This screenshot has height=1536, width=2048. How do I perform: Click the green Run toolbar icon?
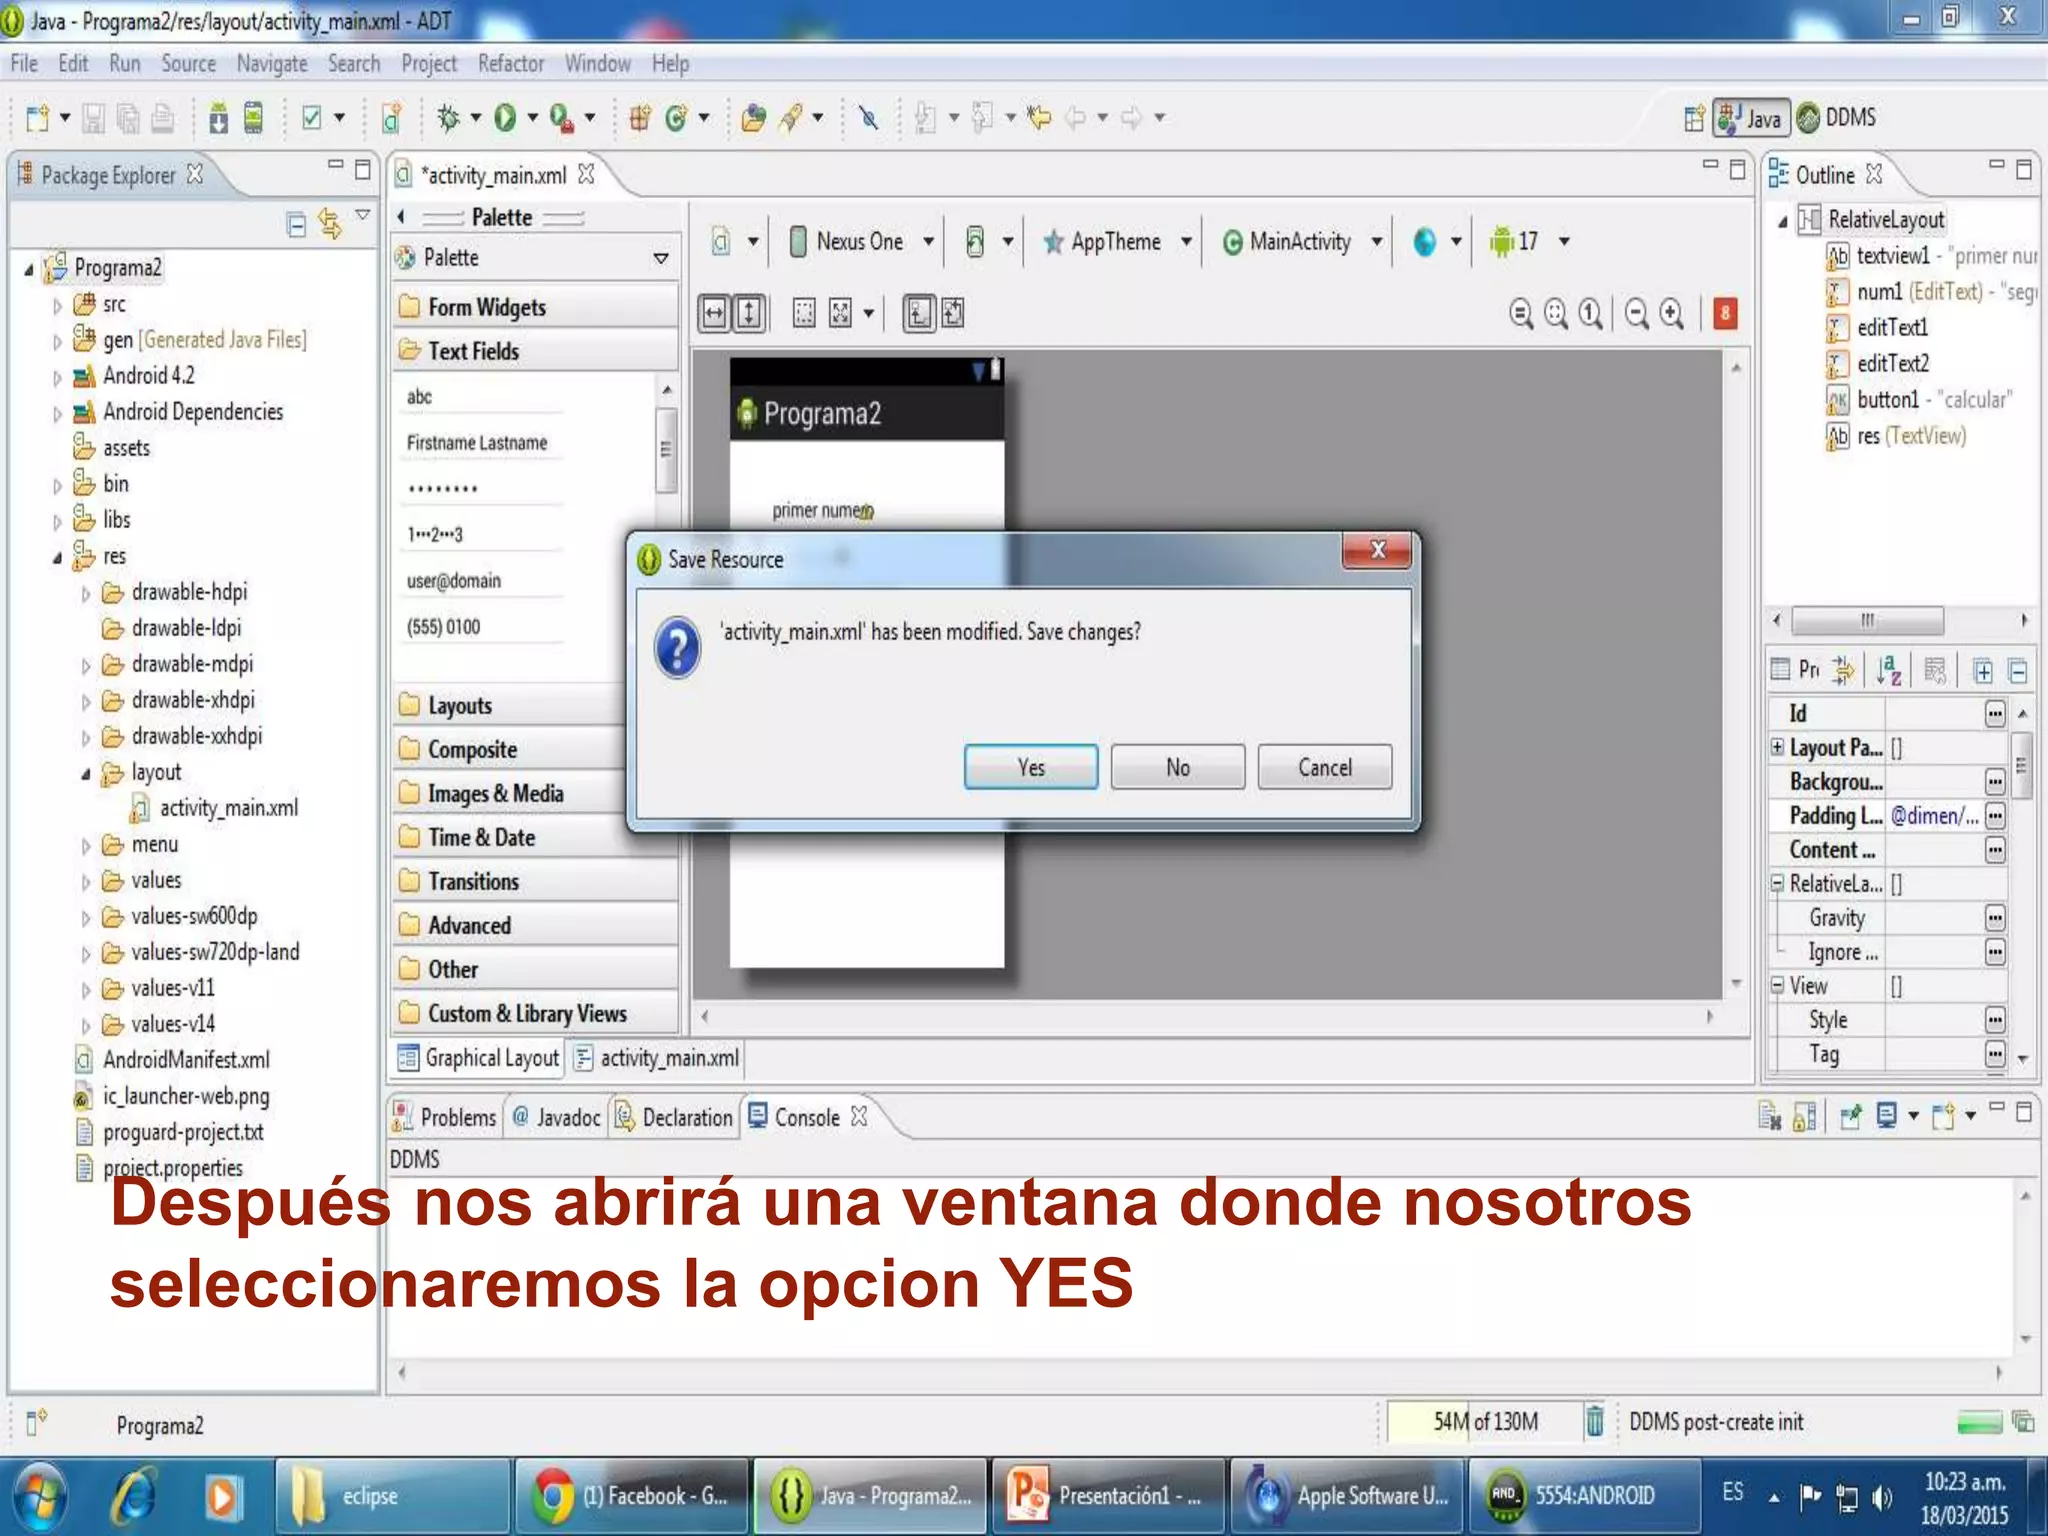coord(505,118)
